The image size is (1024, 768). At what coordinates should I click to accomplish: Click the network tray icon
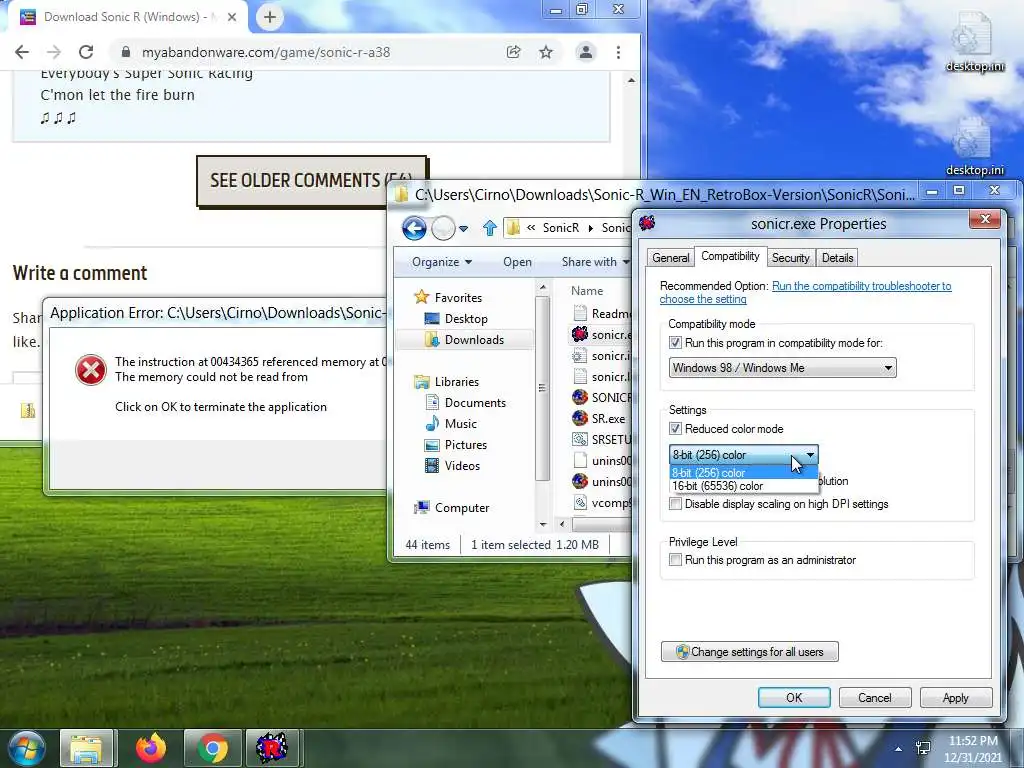click(923, 749)
